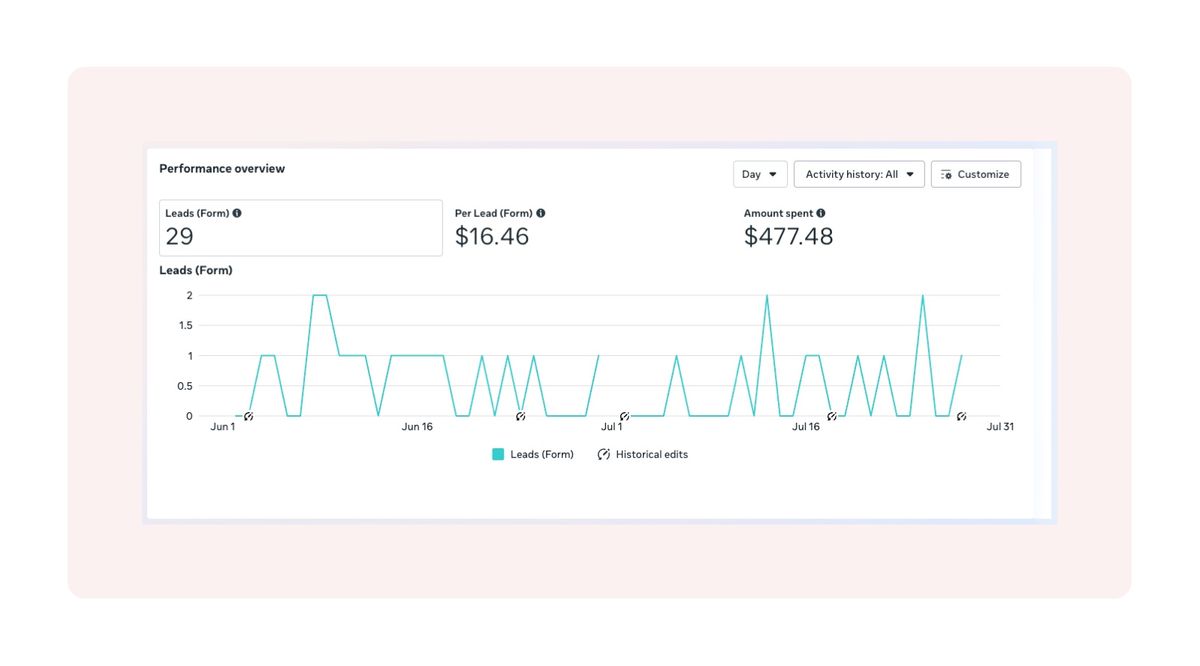Open the historical edit marker after Jul 16
The height and width of the screenshot is (666, 1200).
tap(961, 415)
